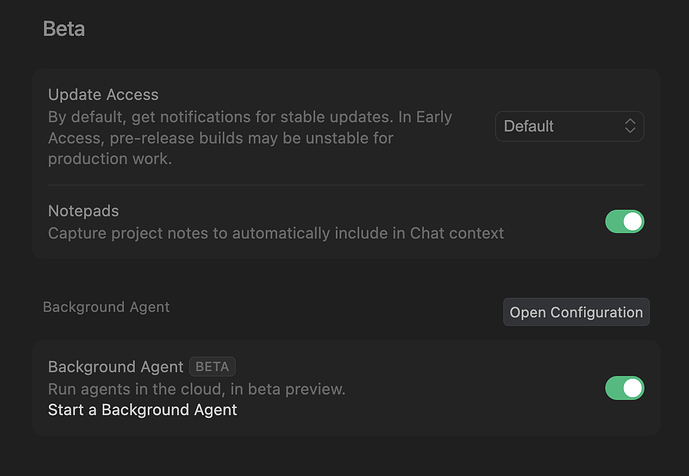Open the Update Access dropdown
Image resolution: width=689 pixels, height=476 pixels.
pos(569,126)
